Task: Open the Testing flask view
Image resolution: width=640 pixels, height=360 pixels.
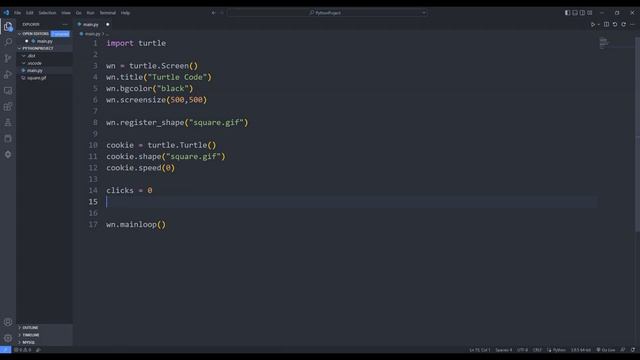Action: coord(8,122)
